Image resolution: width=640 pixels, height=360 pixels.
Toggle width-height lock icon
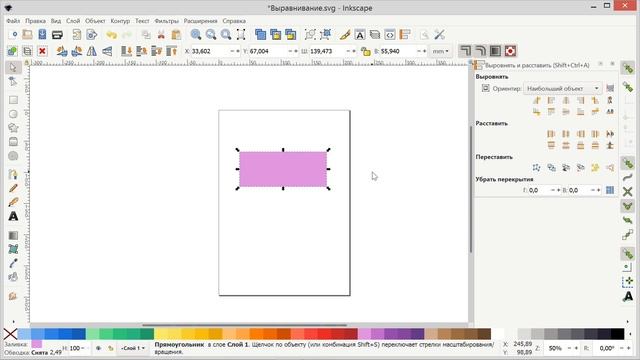coord(366,51)
